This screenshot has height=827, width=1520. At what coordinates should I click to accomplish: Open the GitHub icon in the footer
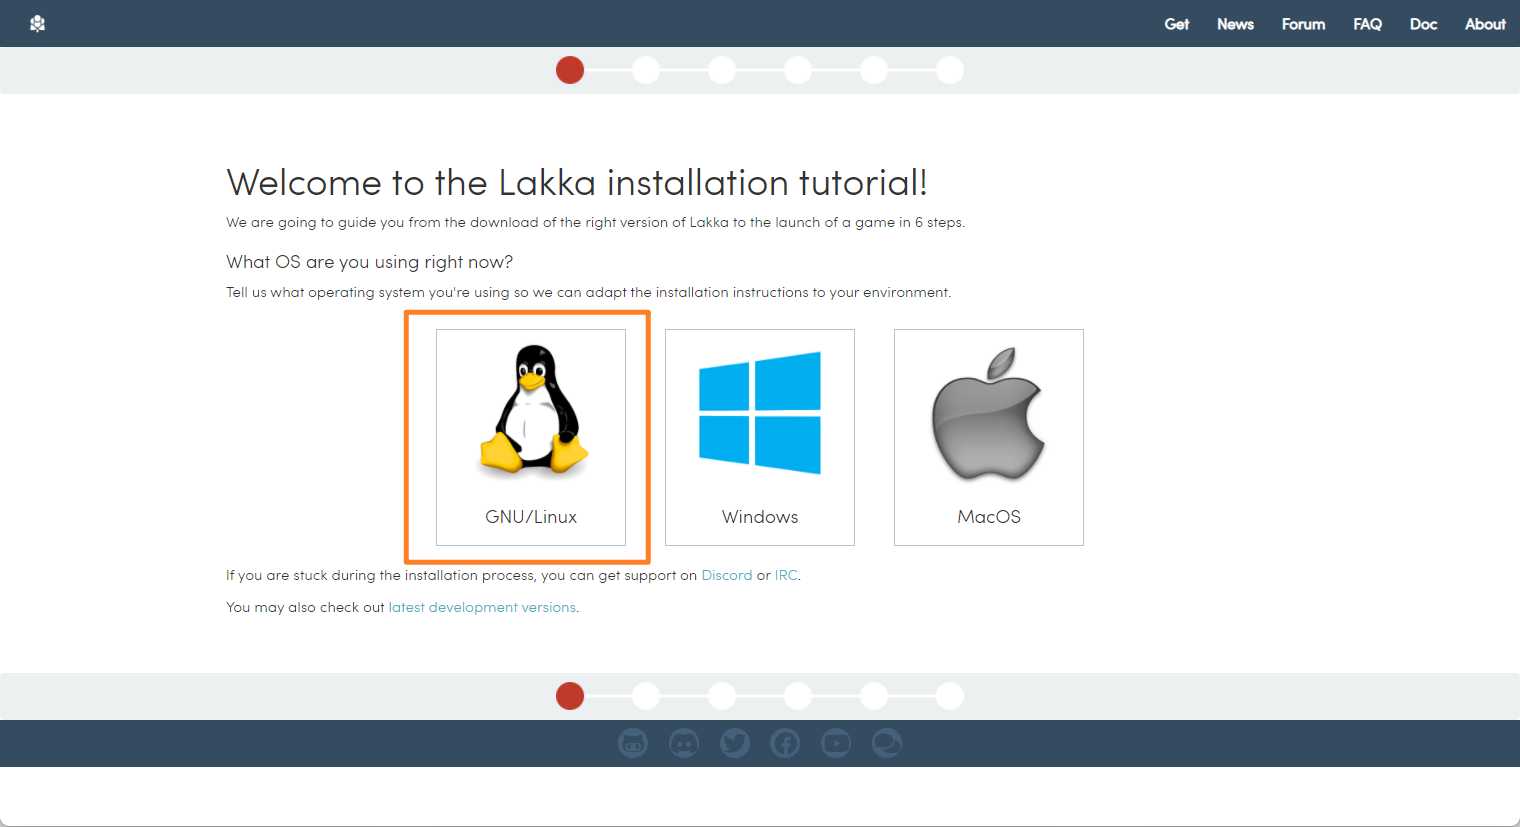point(633,743)
